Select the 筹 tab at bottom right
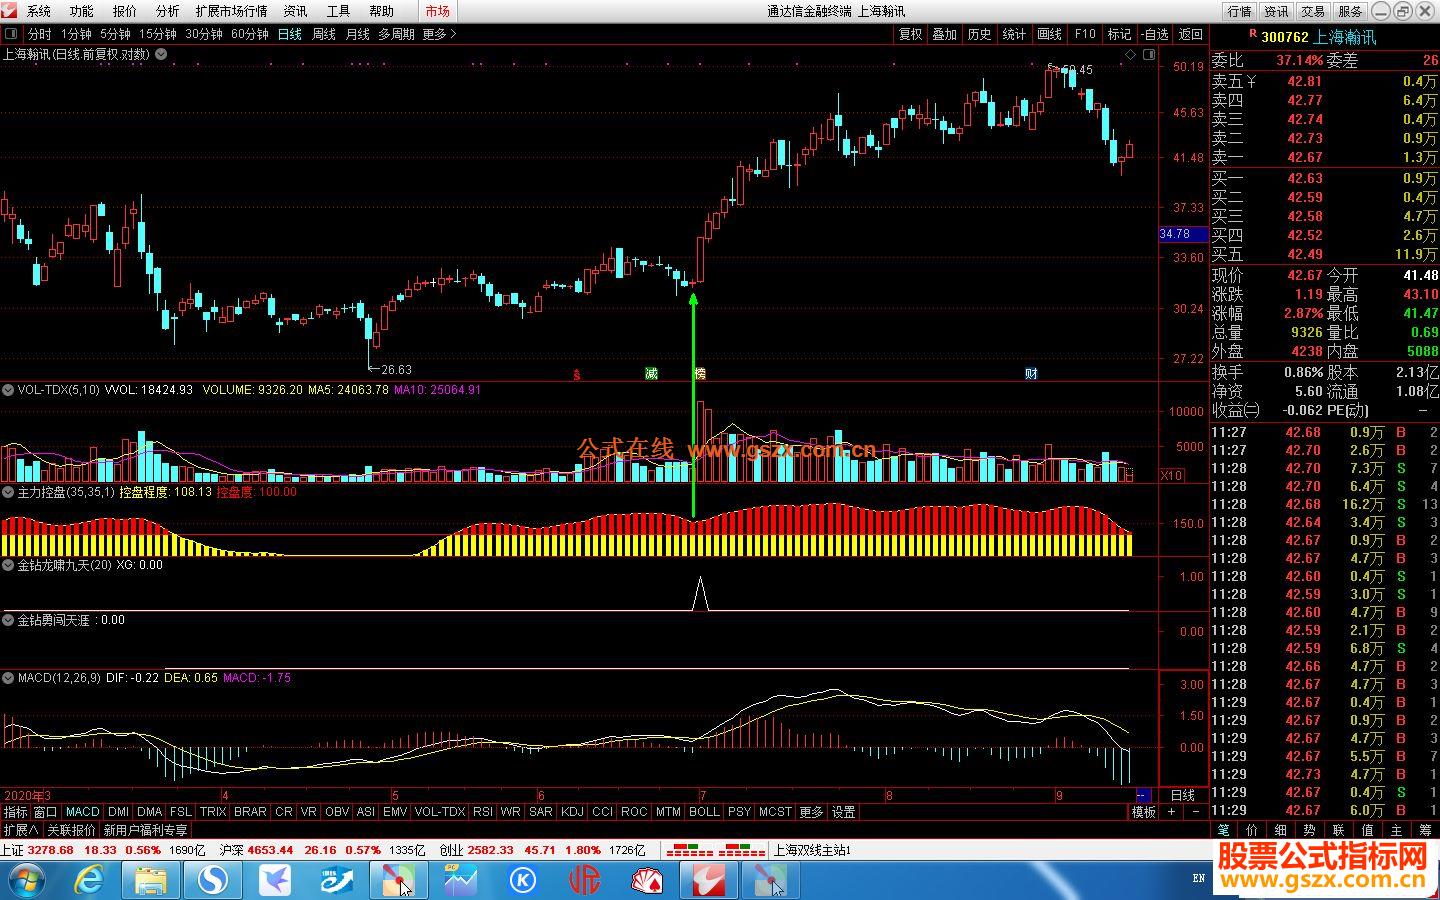Viewport: 1440px width, 900px height. [x=1425, y=830]
